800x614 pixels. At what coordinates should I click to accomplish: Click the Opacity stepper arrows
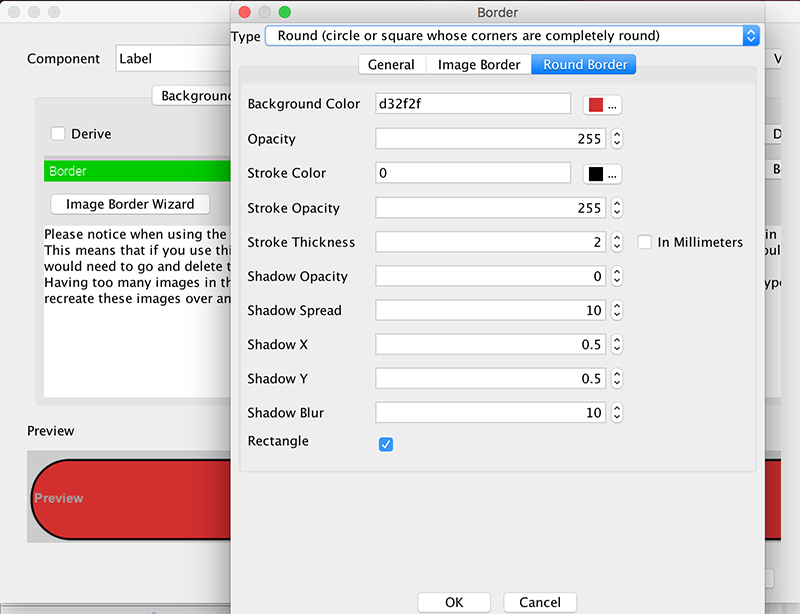coord(617,139)
